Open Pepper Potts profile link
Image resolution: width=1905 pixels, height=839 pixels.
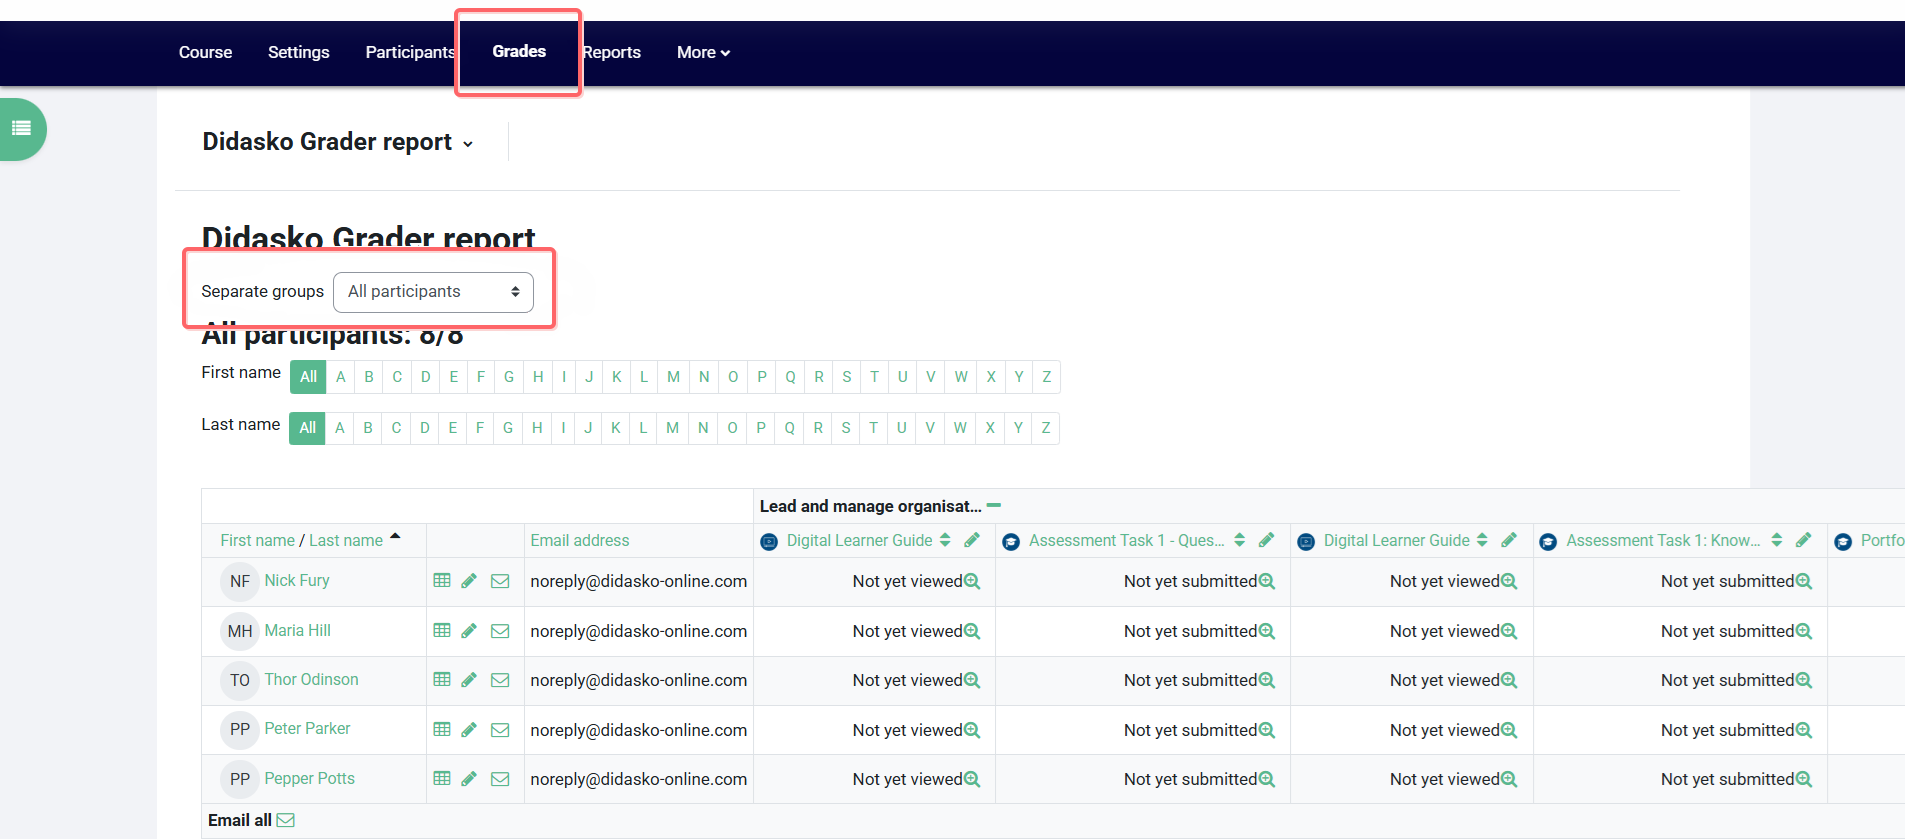tap(309, 779)
